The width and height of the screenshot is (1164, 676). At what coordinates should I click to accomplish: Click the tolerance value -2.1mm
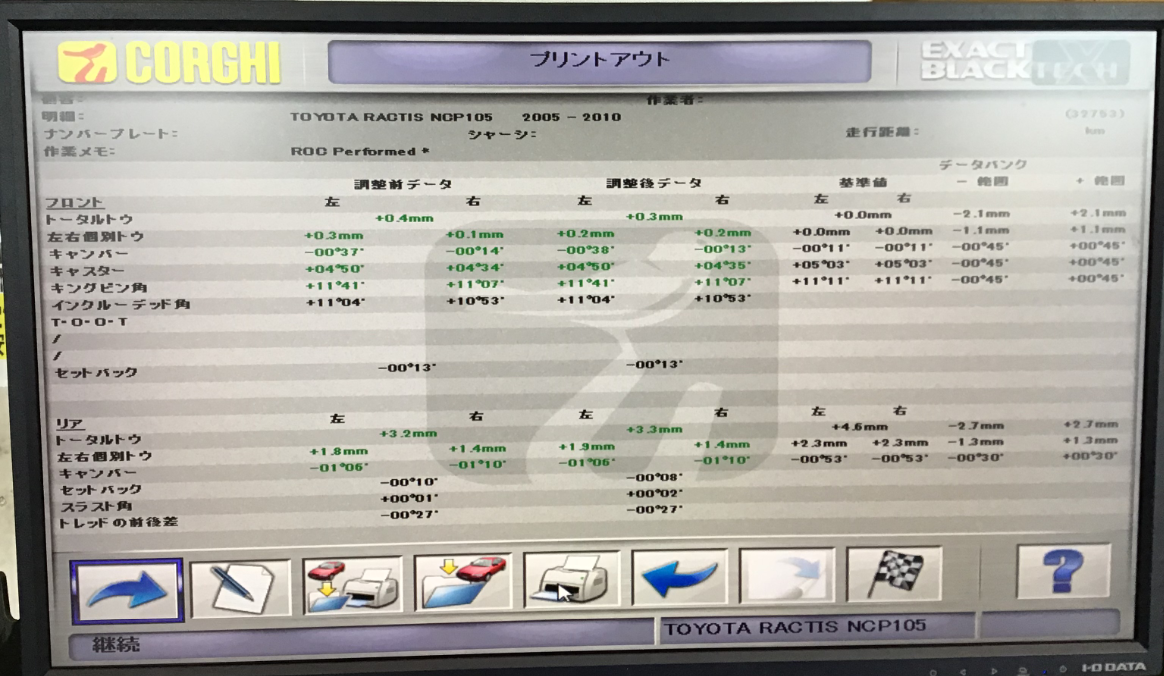point(981,214)
